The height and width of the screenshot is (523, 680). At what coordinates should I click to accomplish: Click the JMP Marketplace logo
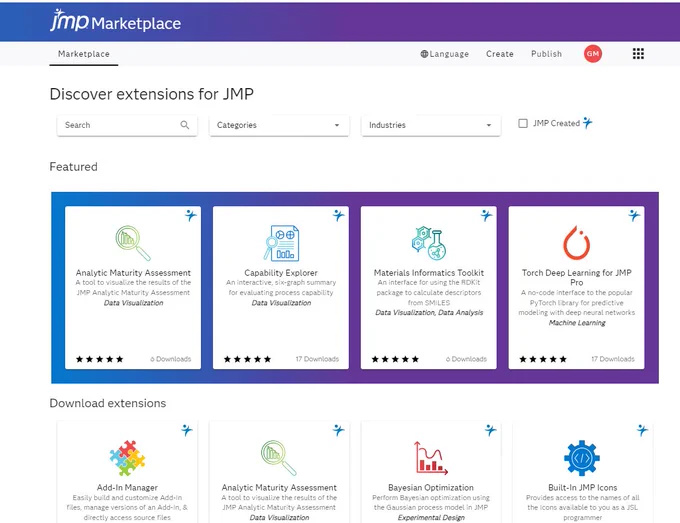[x=115, y=21]
